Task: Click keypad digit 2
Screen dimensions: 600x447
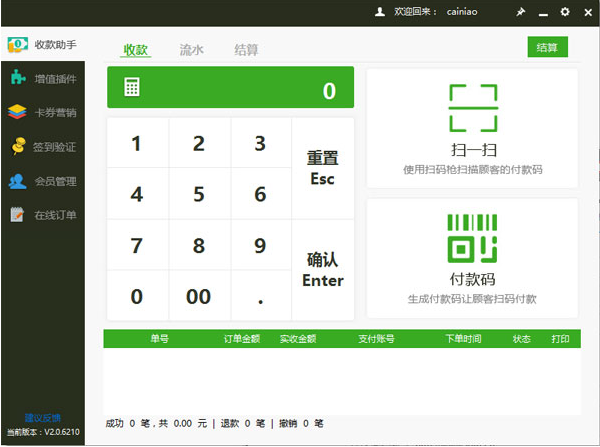Action: (x=199, y=143)
